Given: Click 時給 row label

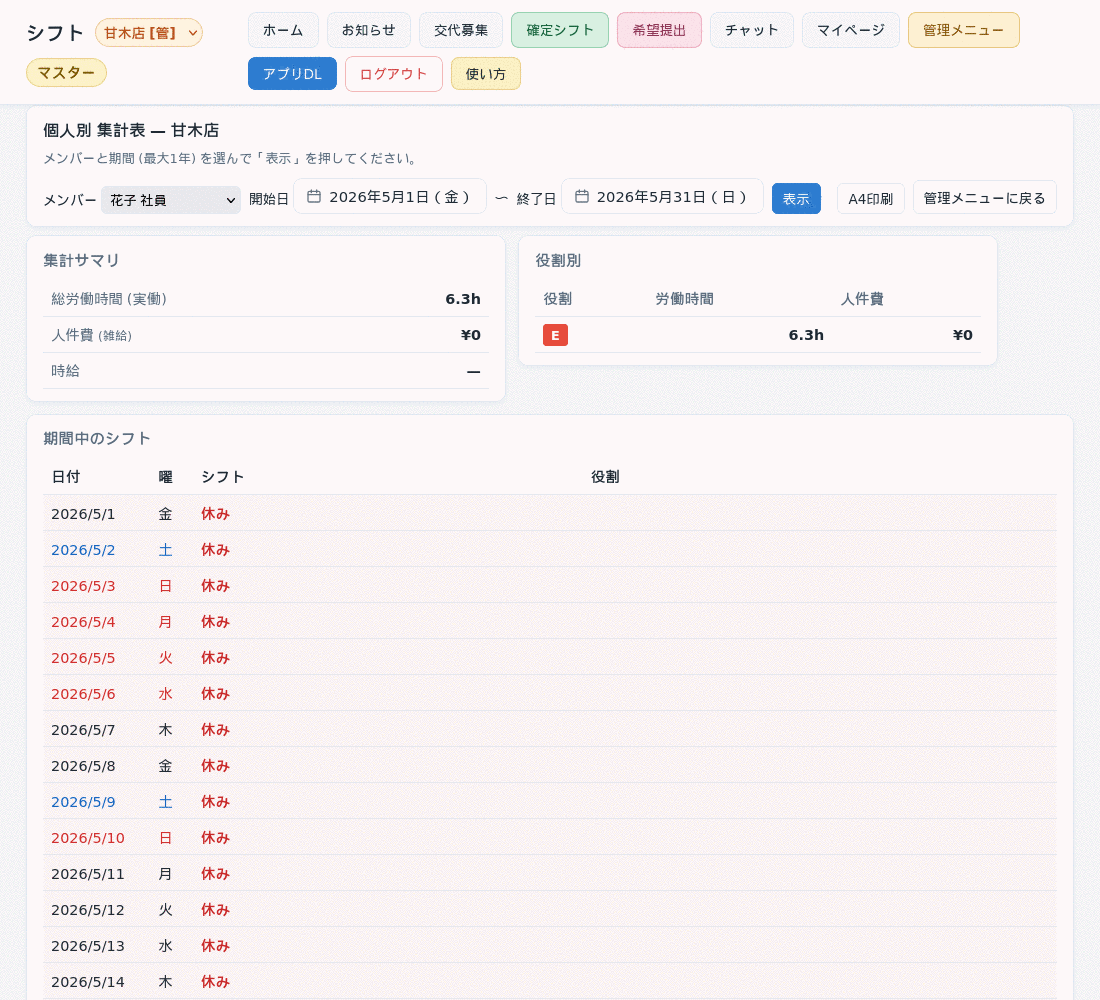Looking at the screenshot, I should pyautogui.click(x=65, y=371).
